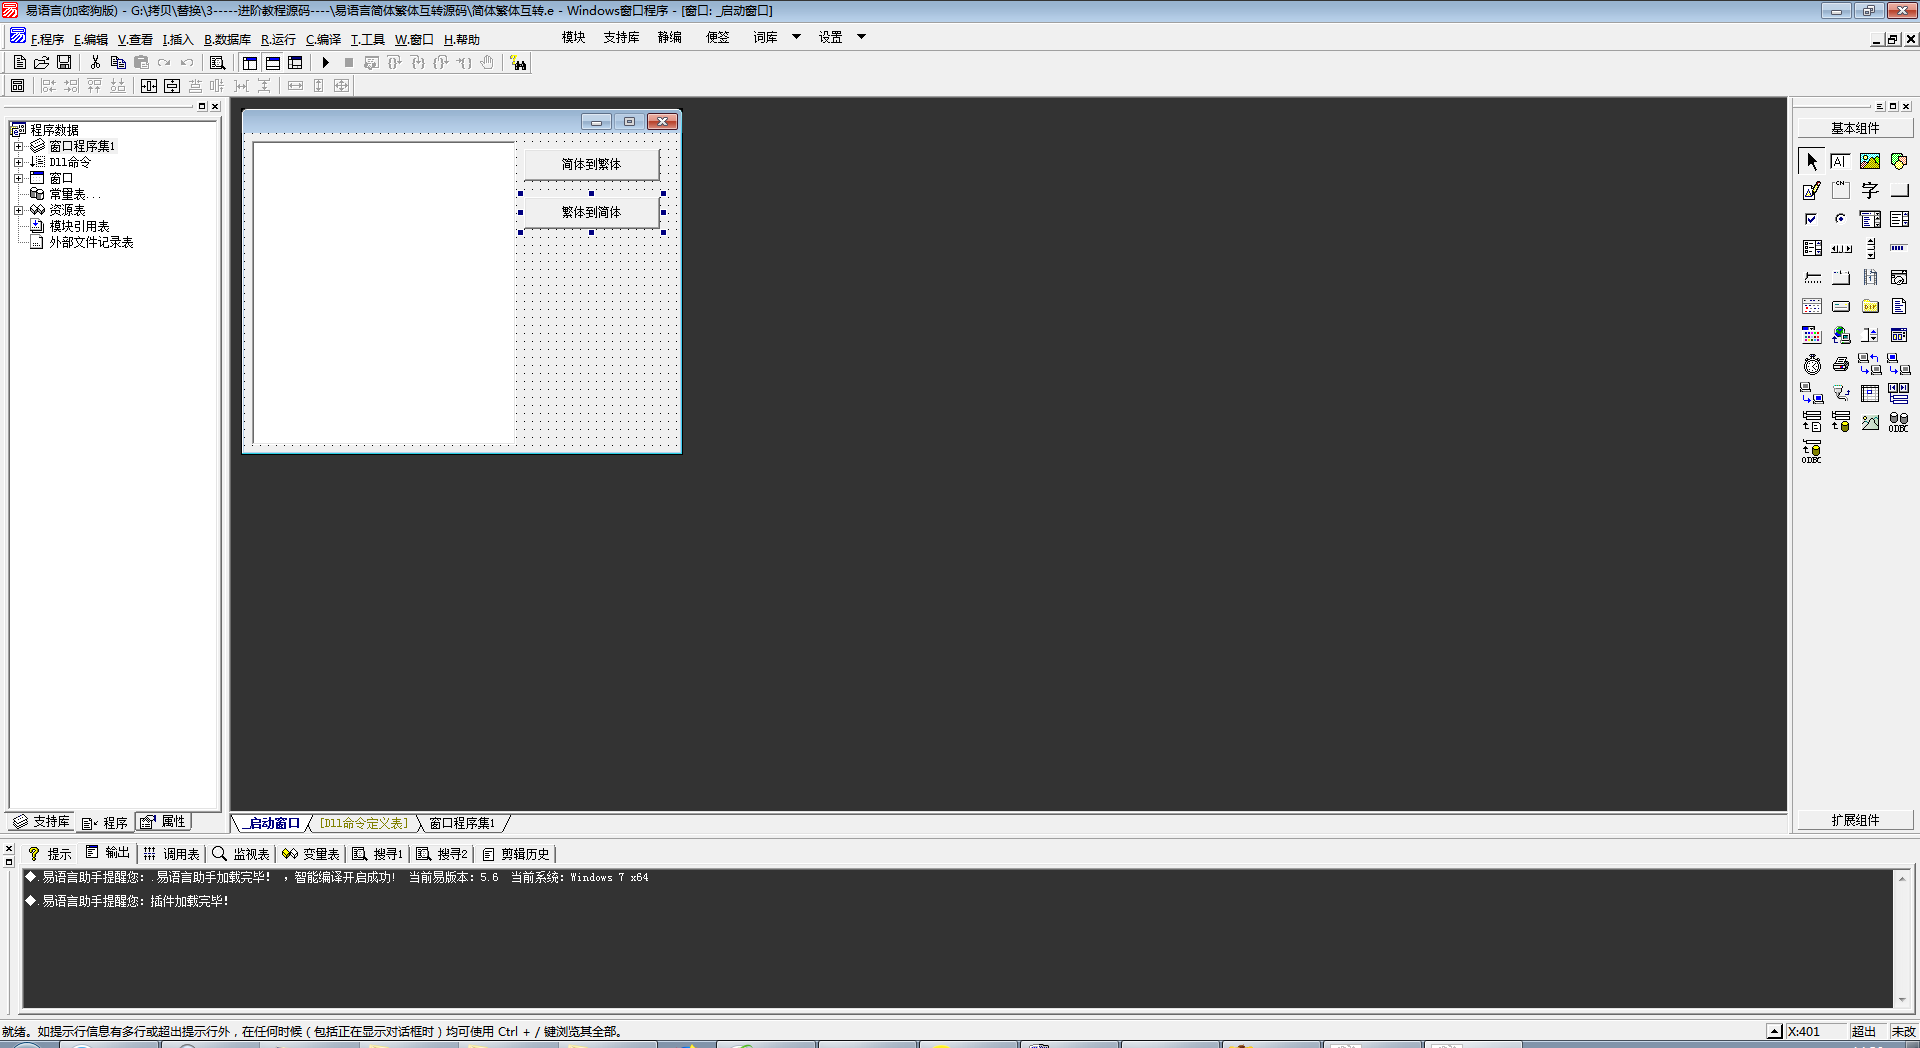
Task: Select the 繁体到简体 button on form
Action: [591, 212]
